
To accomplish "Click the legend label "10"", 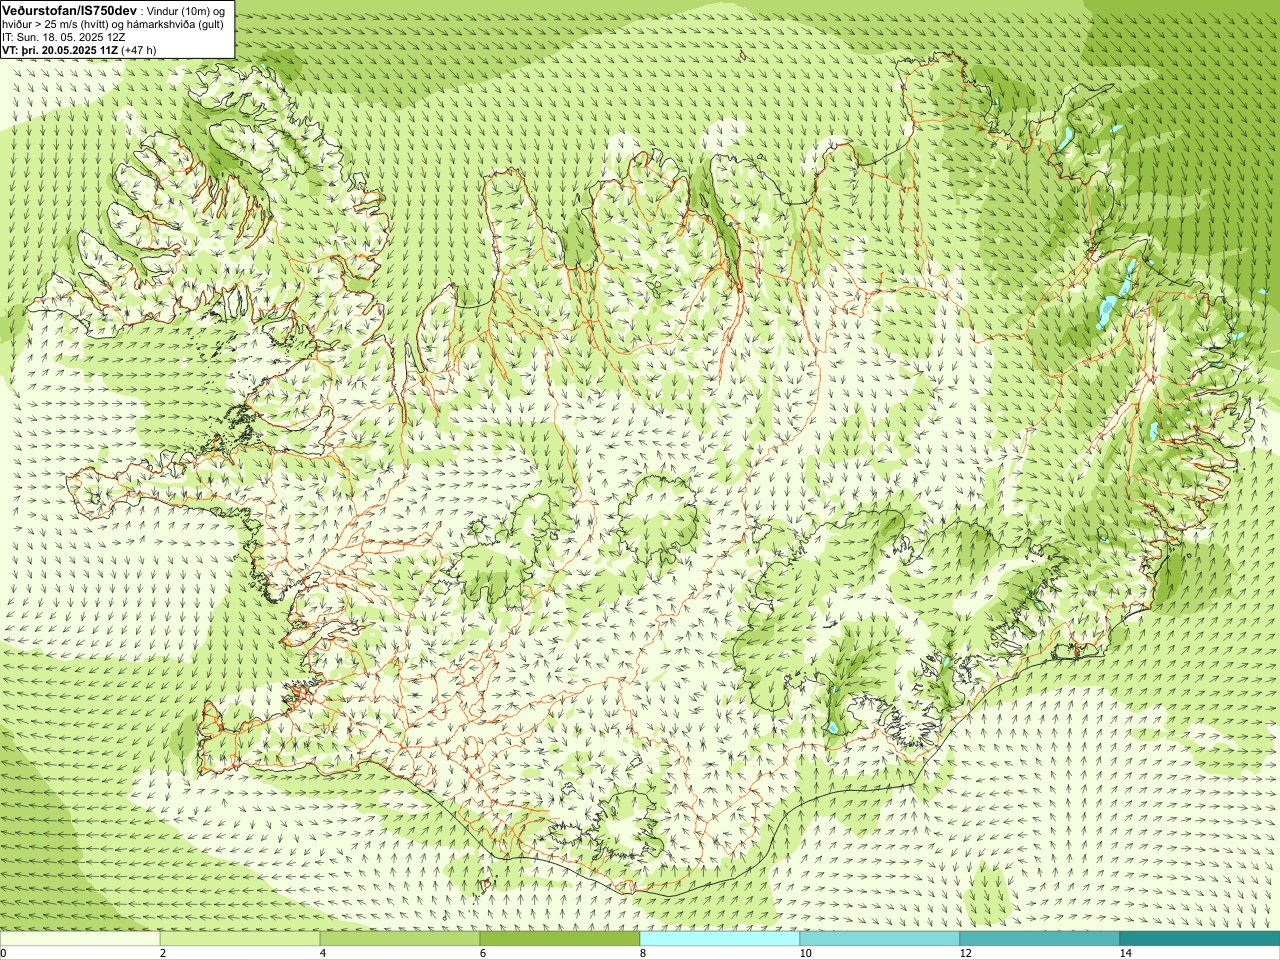I will click(x=805, y=953).
